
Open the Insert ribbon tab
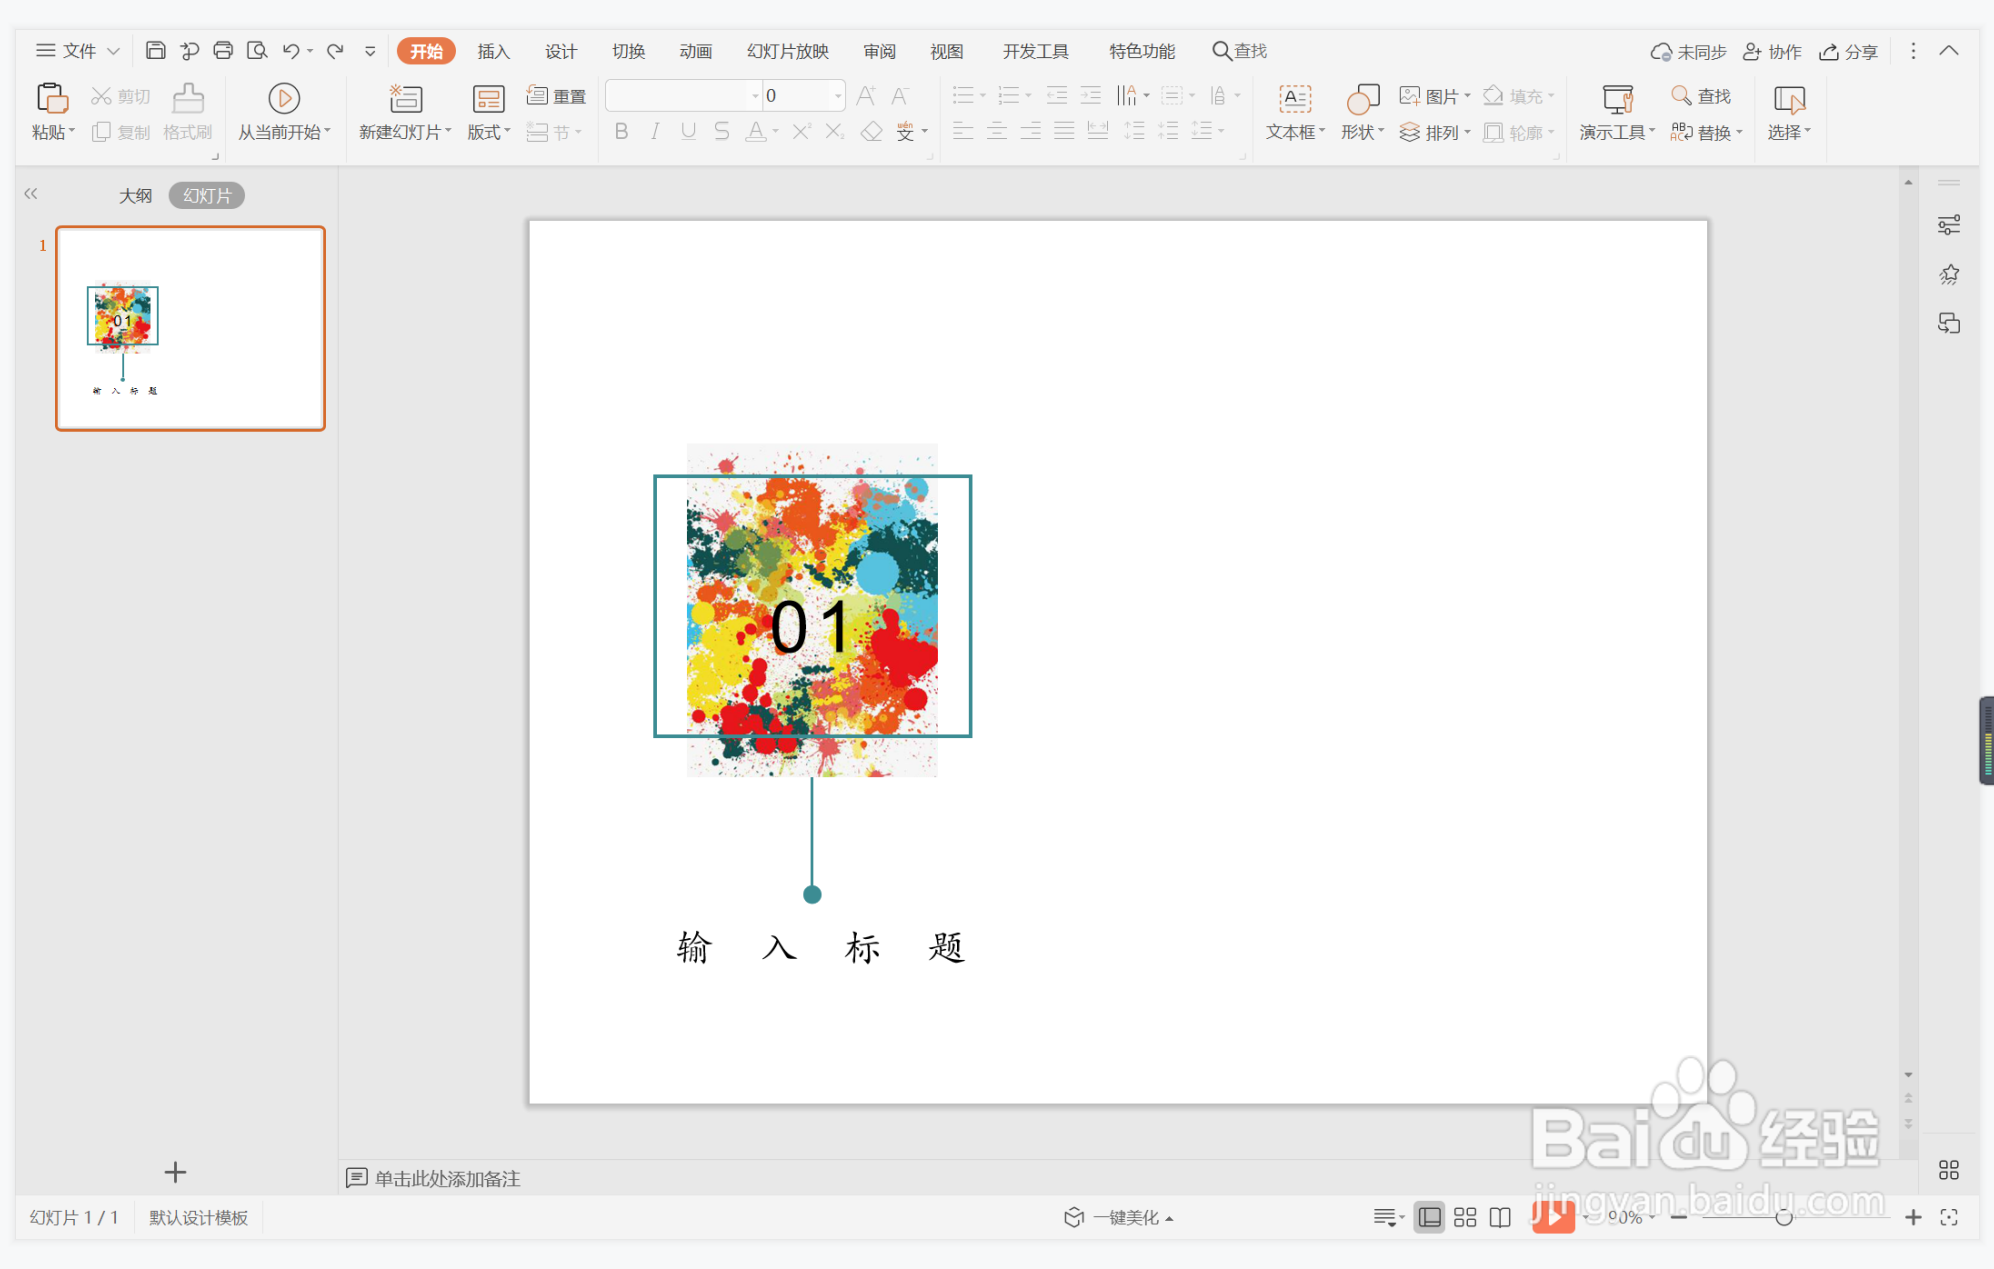[493, 51]
